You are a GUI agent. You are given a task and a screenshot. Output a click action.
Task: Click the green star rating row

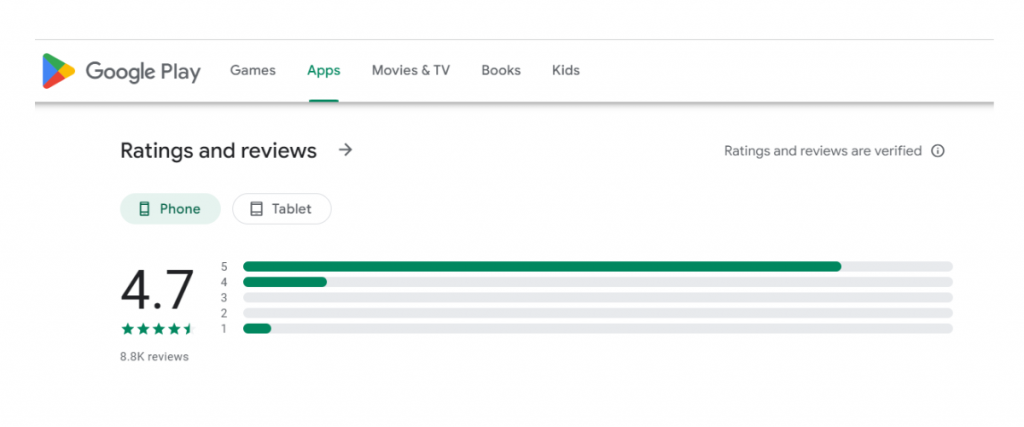(157, 328)
